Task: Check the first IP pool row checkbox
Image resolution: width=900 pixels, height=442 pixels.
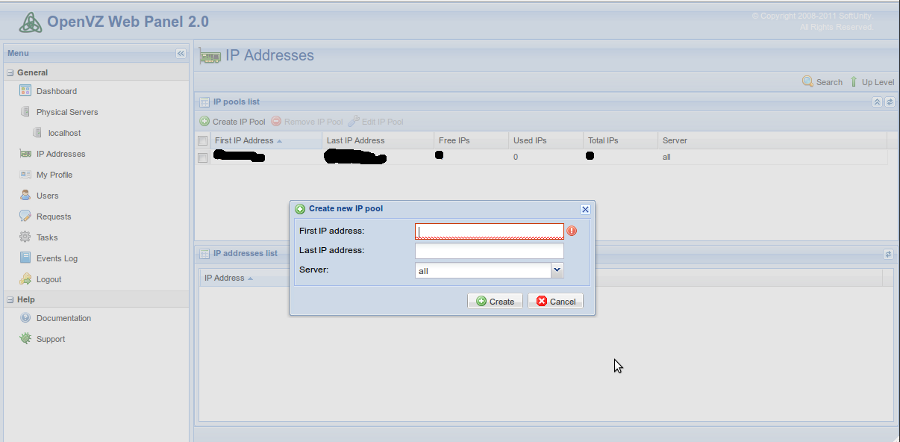Action: coord(203,157)
